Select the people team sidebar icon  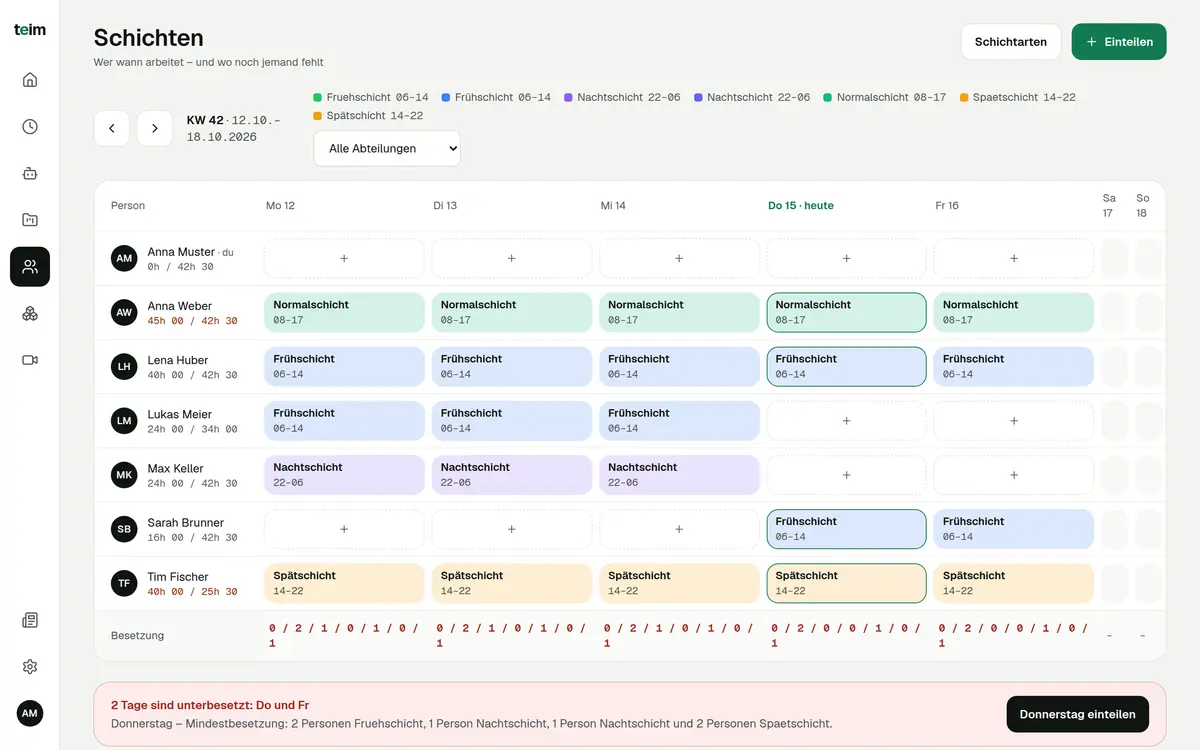click(30, 267)
